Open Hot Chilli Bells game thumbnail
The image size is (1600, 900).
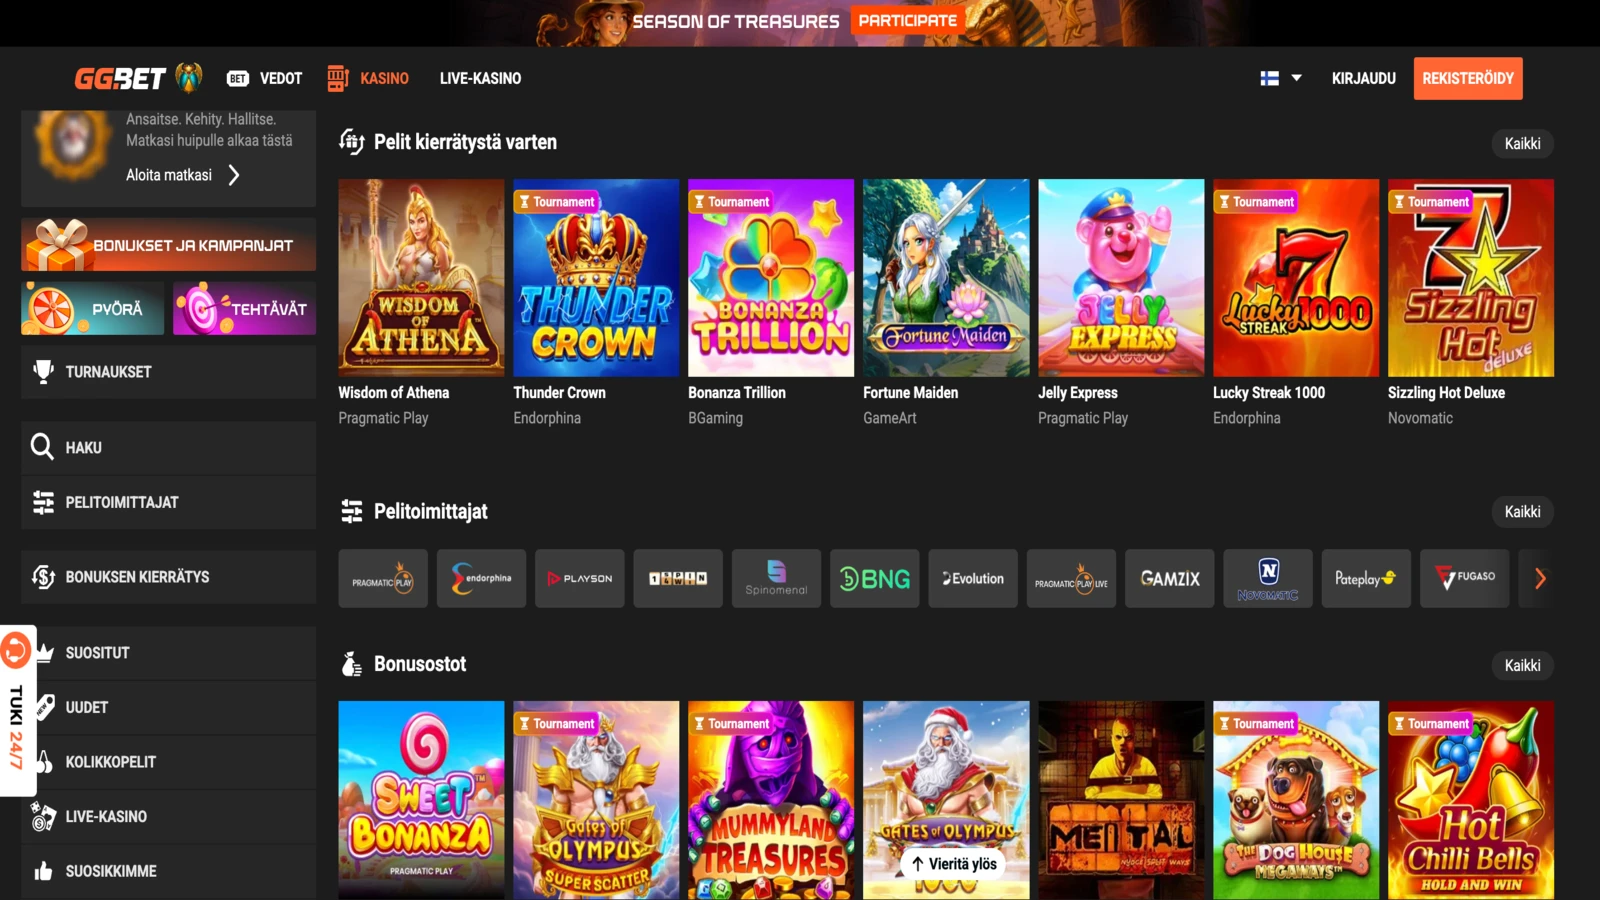(1471, 800)
